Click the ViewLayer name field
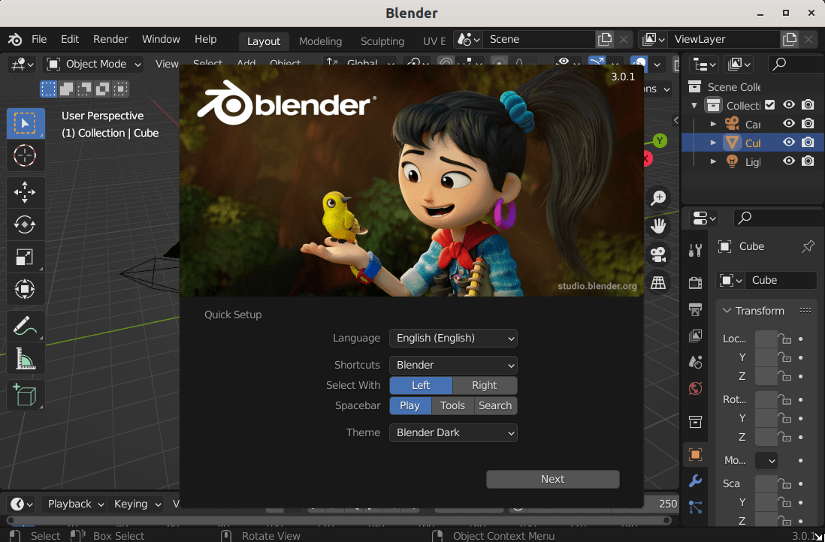This screenshot has width=825, height=542. 723,39
